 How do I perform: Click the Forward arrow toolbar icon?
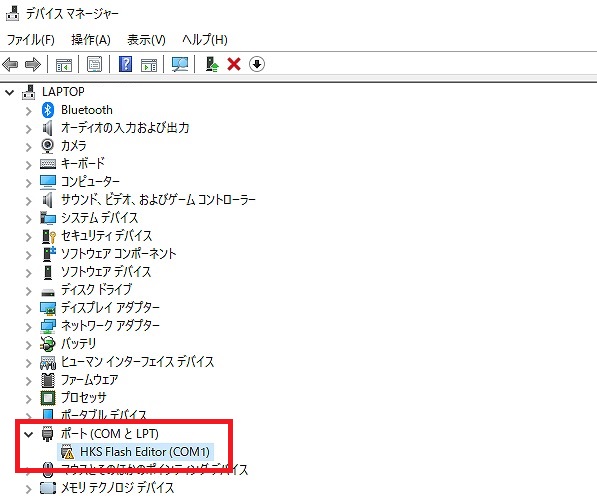coord(33,64)
